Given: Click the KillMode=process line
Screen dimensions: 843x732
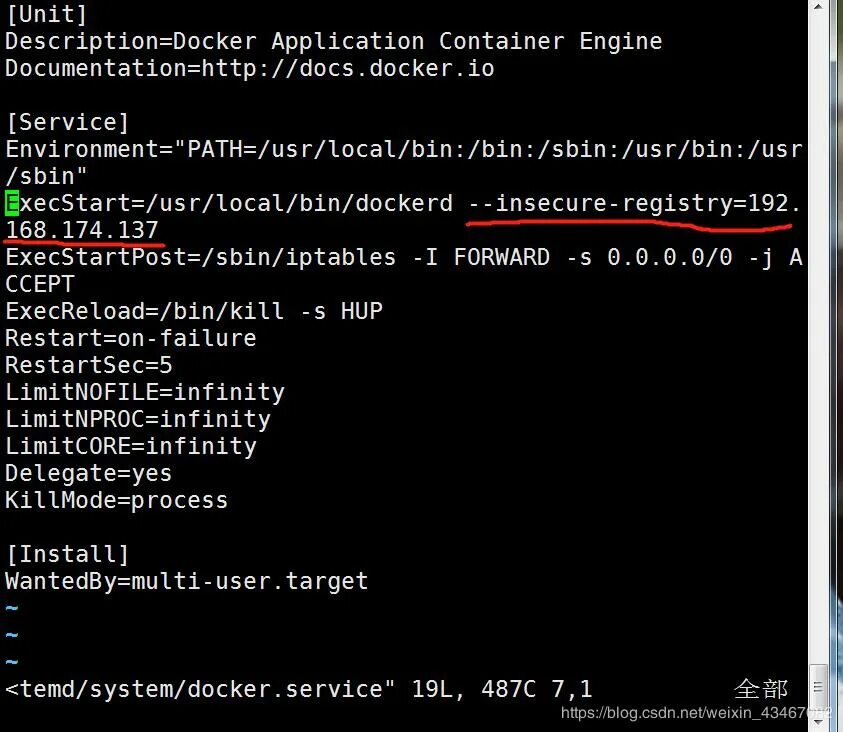Looking at the screenshot, I should point(116,500).
